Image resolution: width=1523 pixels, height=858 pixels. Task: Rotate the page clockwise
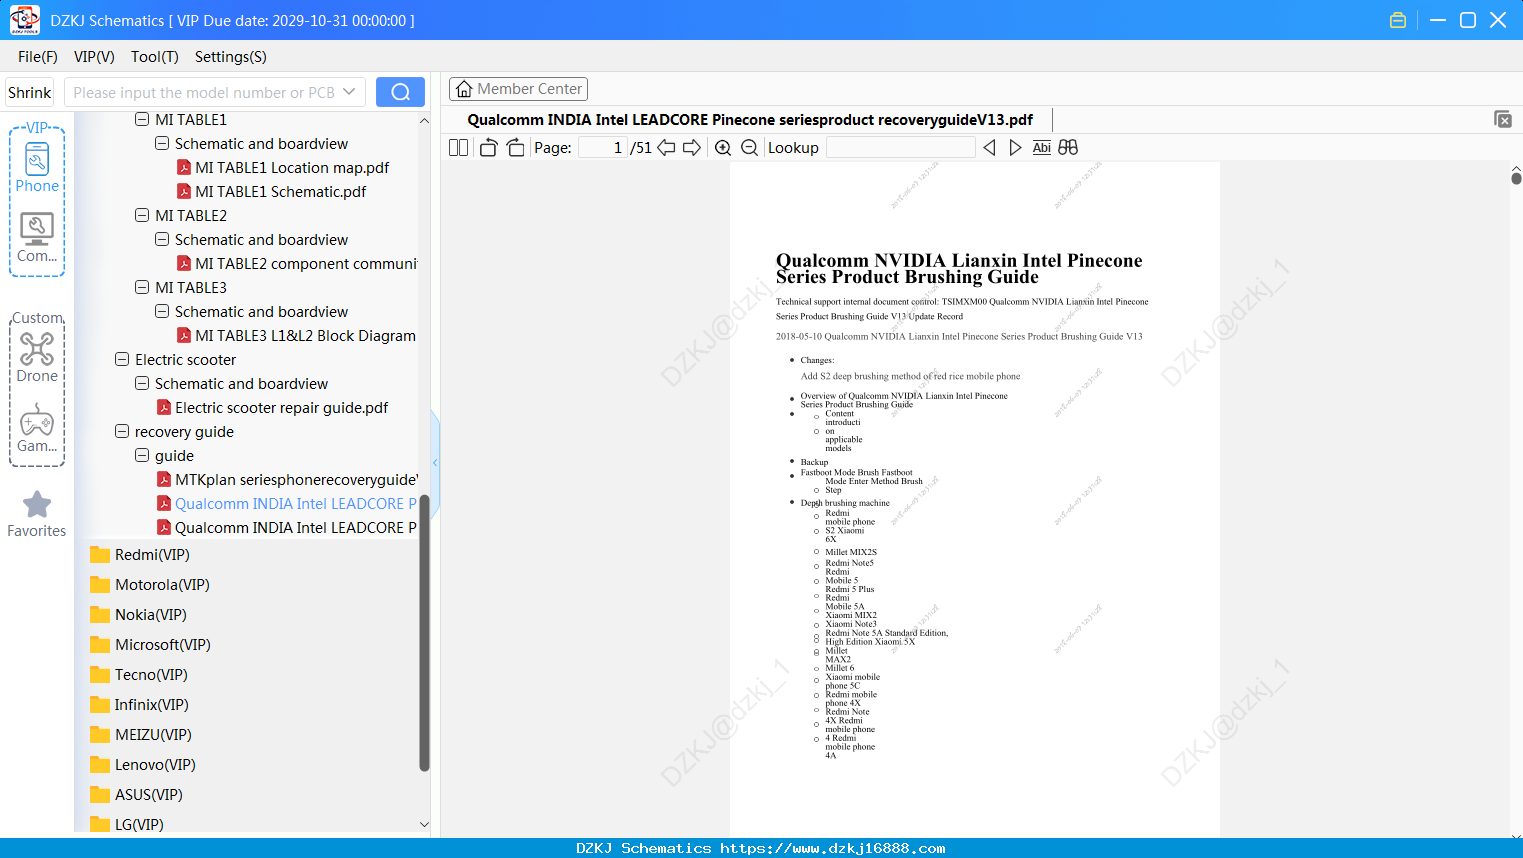(x=515, y=148)
